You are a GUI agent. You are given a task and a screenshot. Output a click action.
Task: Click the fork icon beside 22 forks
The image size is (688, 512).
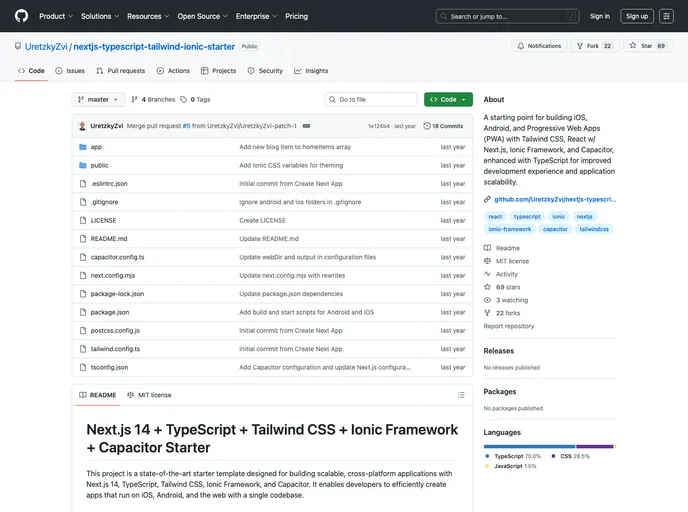pyautogui.click(x=487, y=313)
